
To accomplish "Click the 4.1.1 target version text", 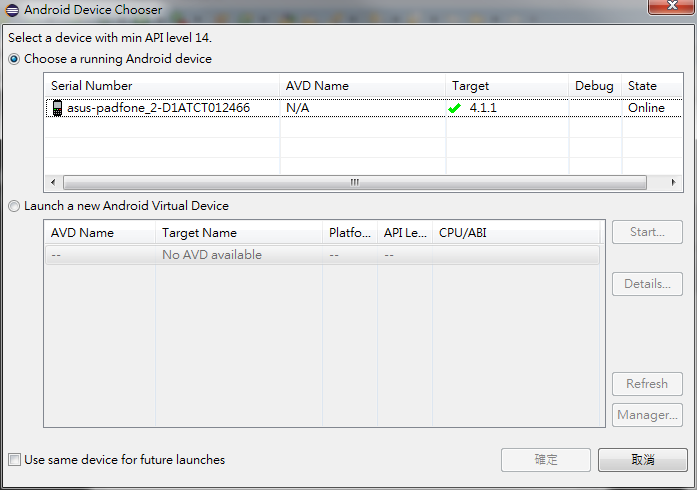I will tap(483, 108).
